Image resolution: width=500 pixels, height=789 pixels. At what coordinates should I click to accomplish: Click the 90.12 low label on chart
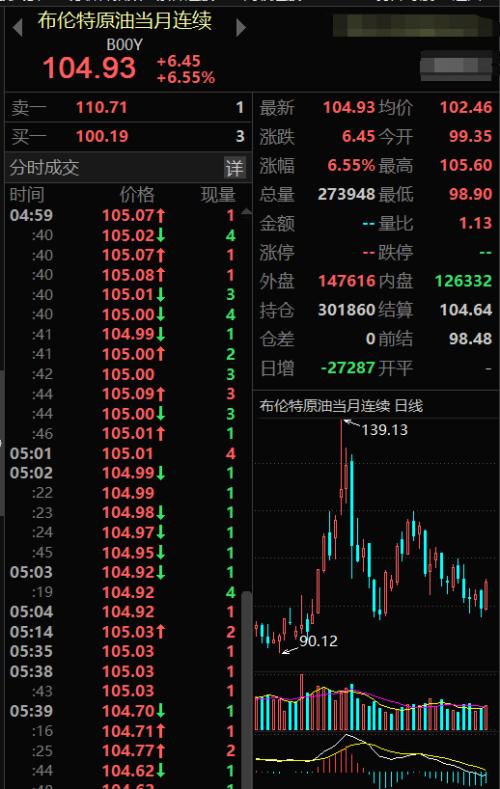[318, 641]
